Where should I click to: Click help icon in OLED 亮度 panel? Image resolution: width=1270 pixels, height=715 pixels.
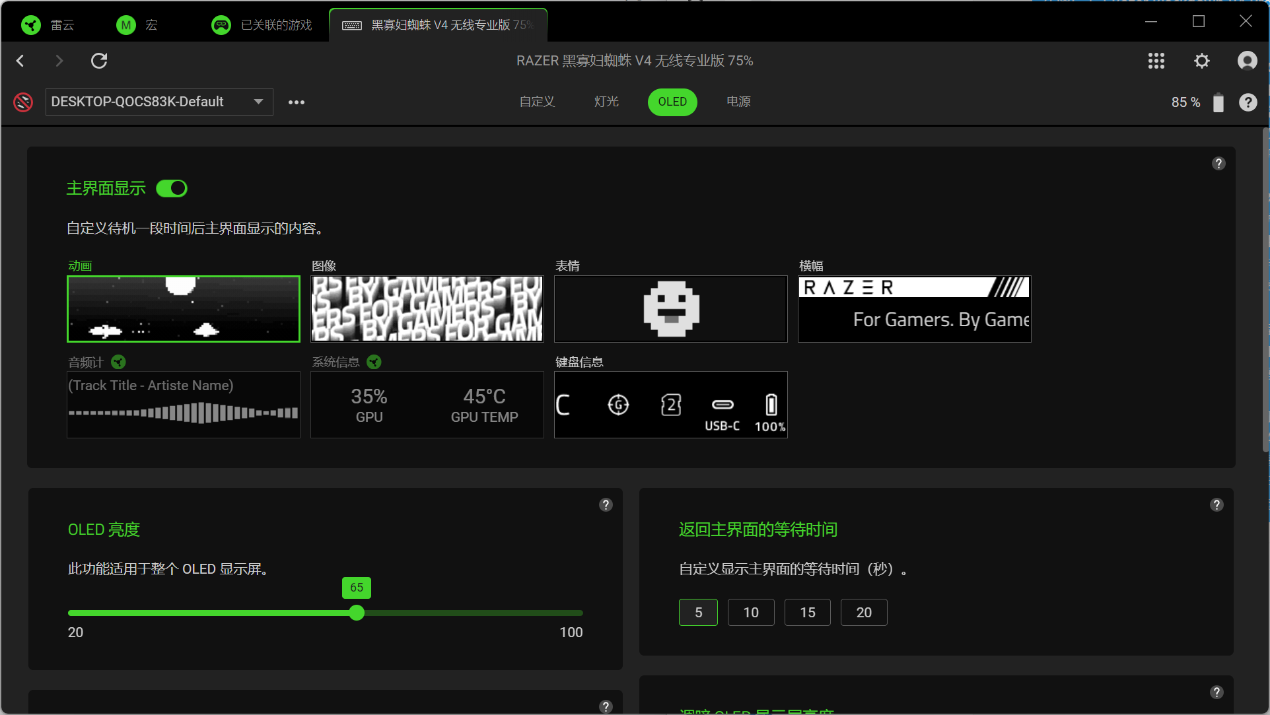[x=605, y=505]
